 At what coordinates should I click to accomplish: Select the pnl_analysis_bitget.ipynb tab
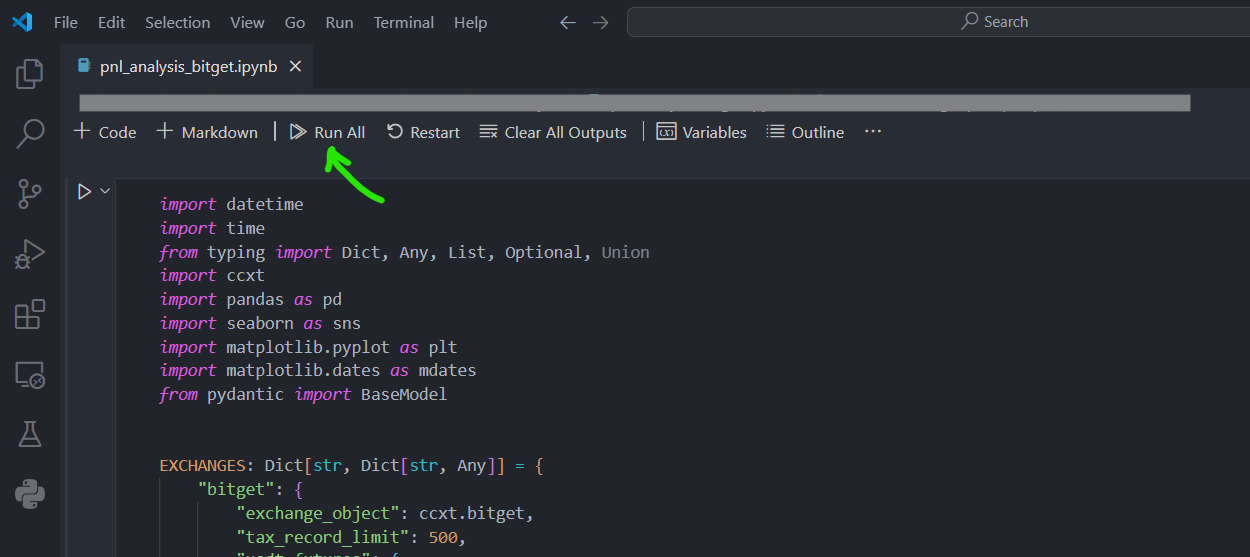(189, 66)
